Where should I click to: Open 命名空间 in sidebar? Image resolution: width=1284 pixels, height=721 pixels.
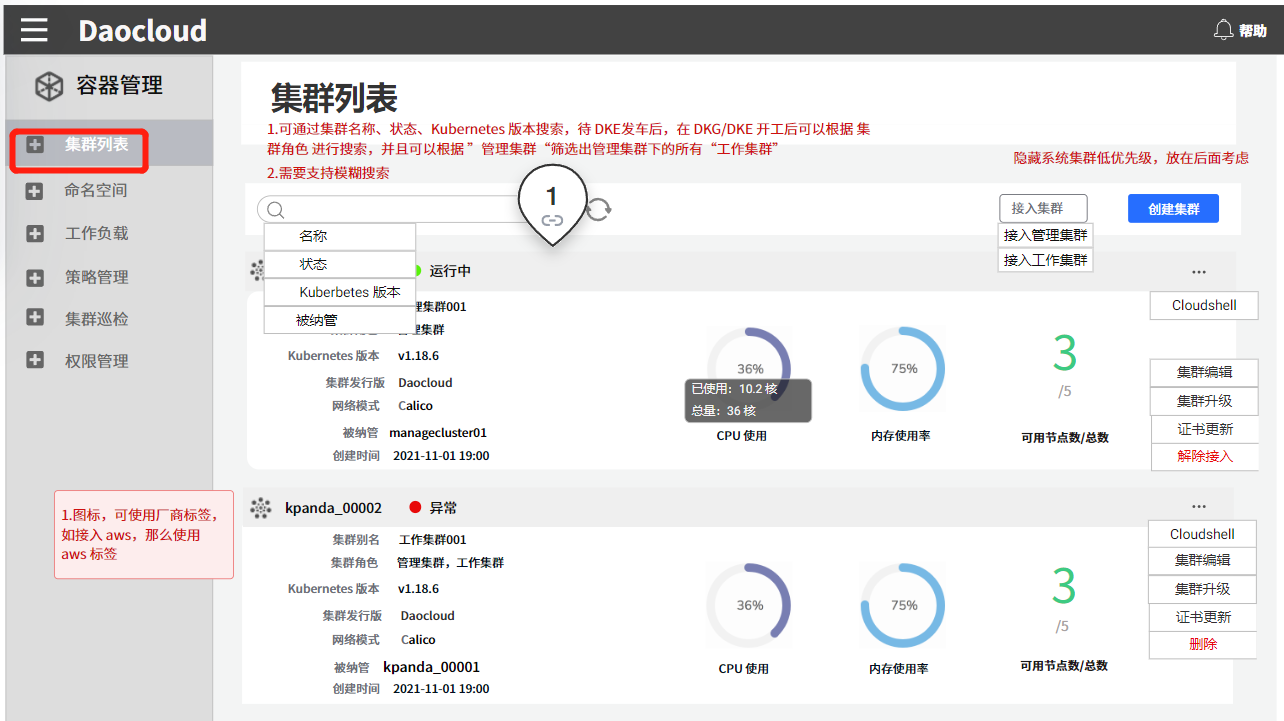(96, 191)
